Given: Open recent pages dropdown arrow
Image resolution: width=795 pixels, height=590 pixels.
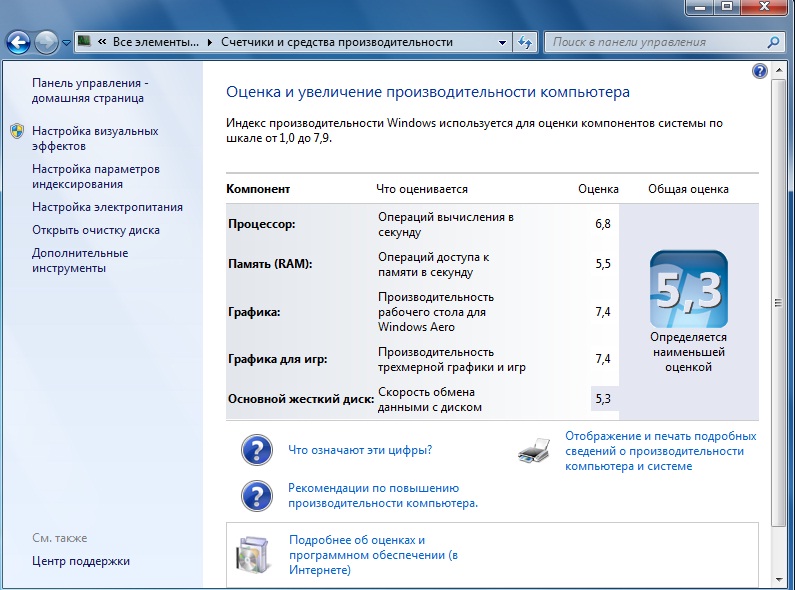Looking at the screenshot, I should (x=66, y=43).
